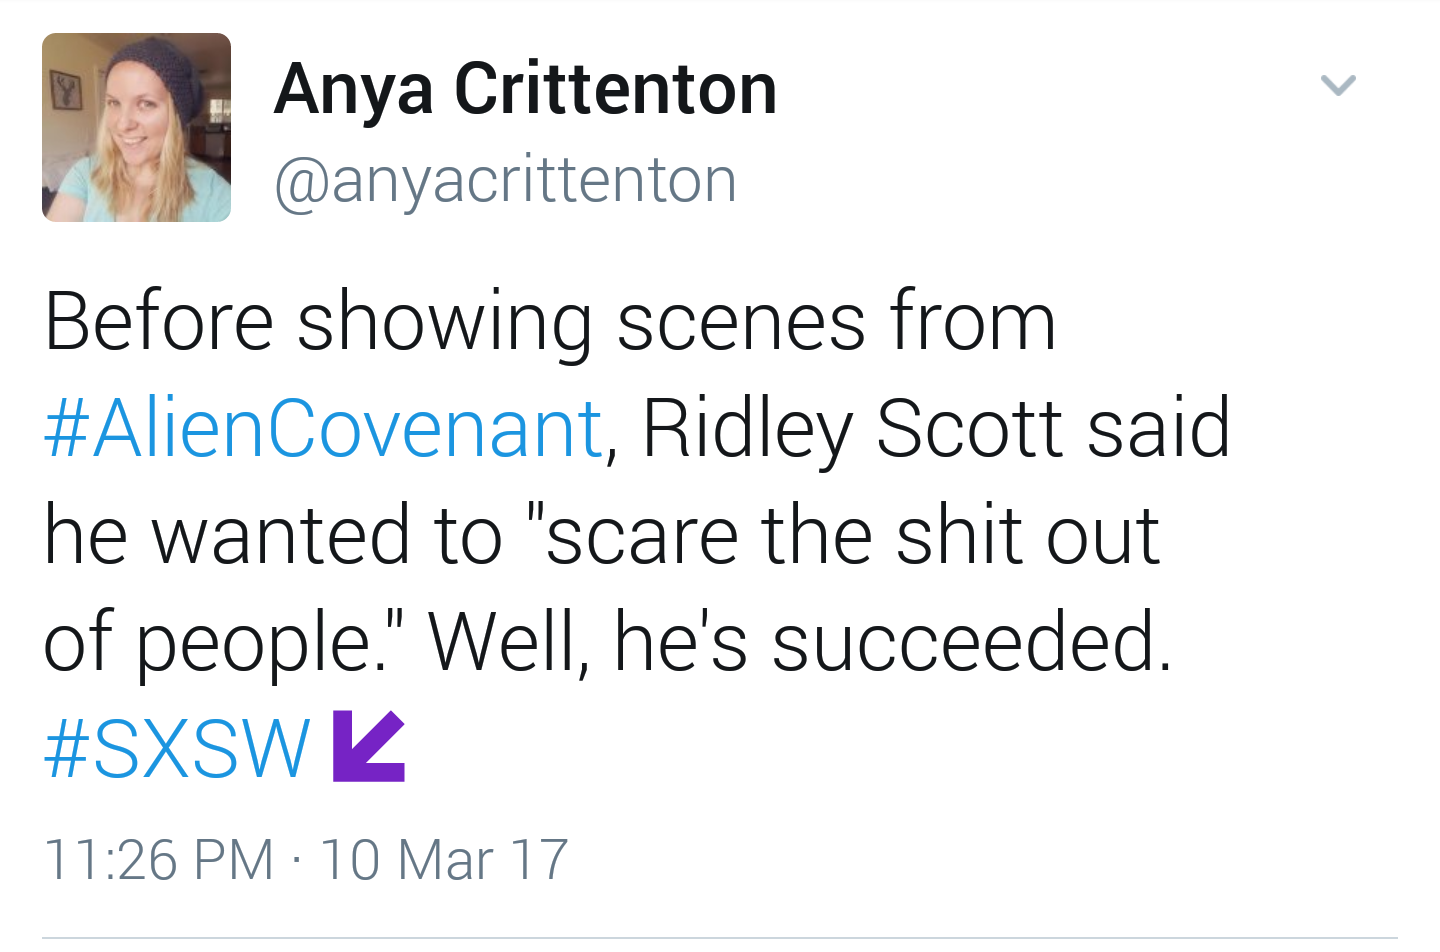The image size is (1440, 952).
Task: Click the dot separator between time and date
Action: (x=297, y=861)
